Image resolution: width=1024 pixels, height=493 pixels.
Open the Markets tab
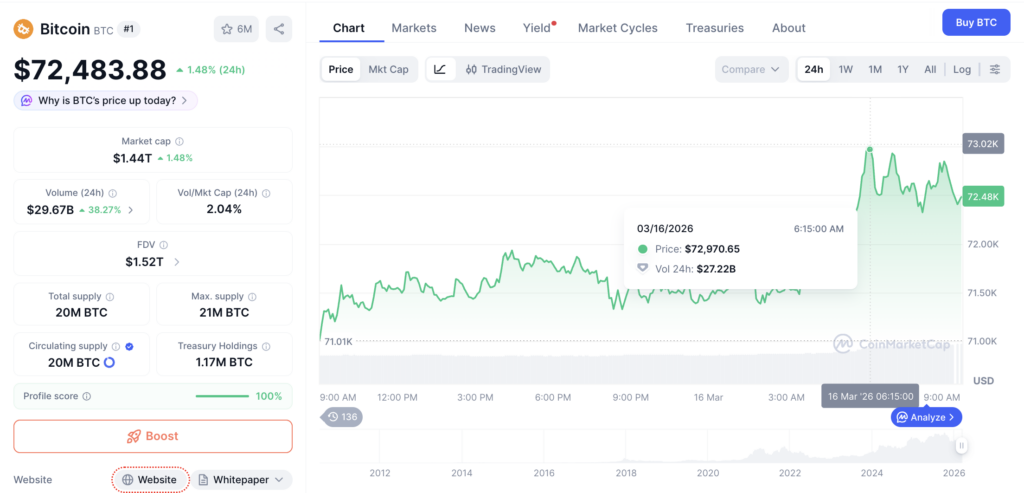tap(414, 28)
